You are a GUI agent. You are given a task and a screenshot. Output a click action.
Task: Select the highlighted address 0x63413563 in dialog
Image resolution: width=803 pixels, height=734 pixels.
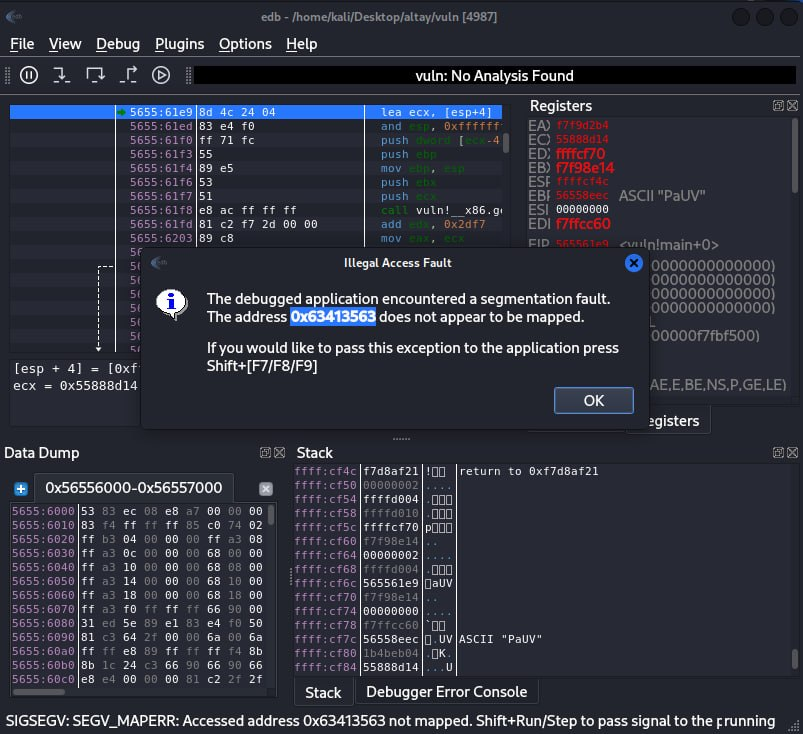(x=333, y=317)
